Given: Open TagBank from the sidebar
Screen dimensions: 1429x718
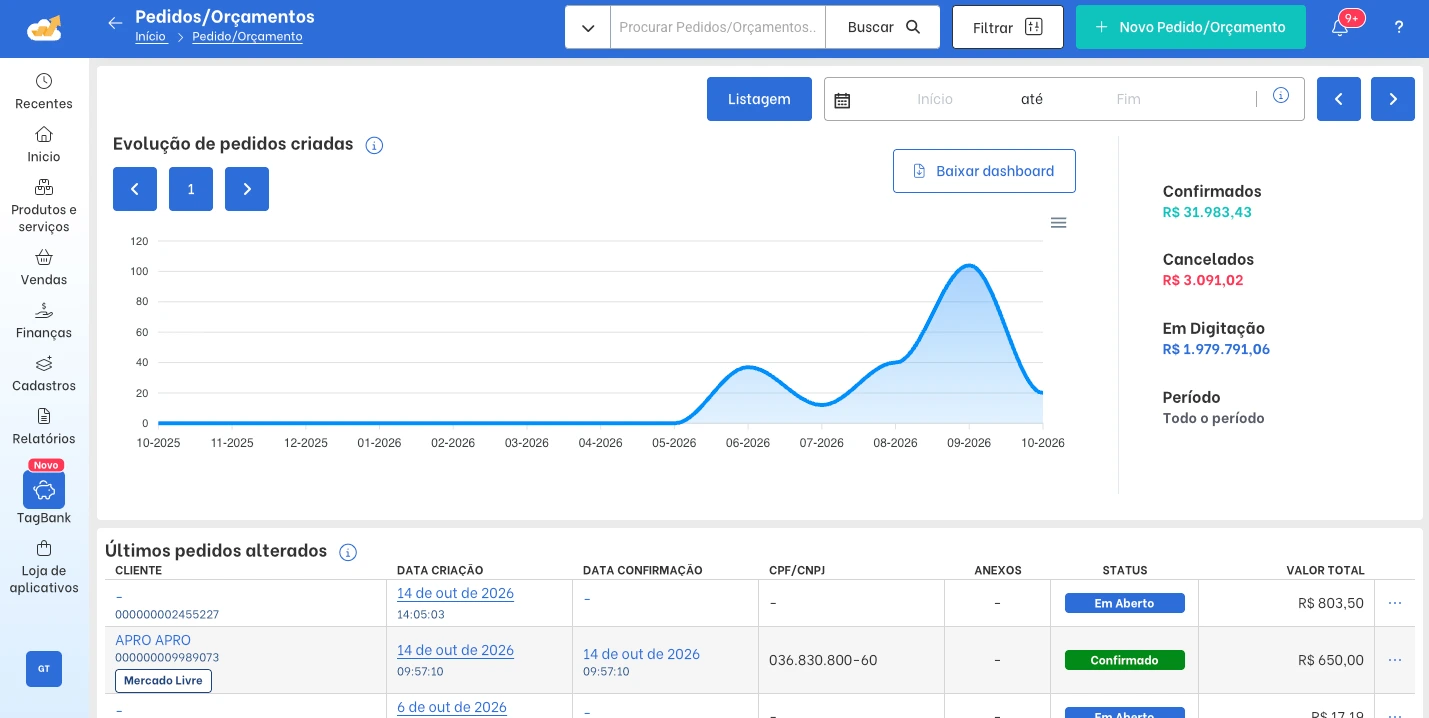Looking at the screenshot, I should [44, 497].
